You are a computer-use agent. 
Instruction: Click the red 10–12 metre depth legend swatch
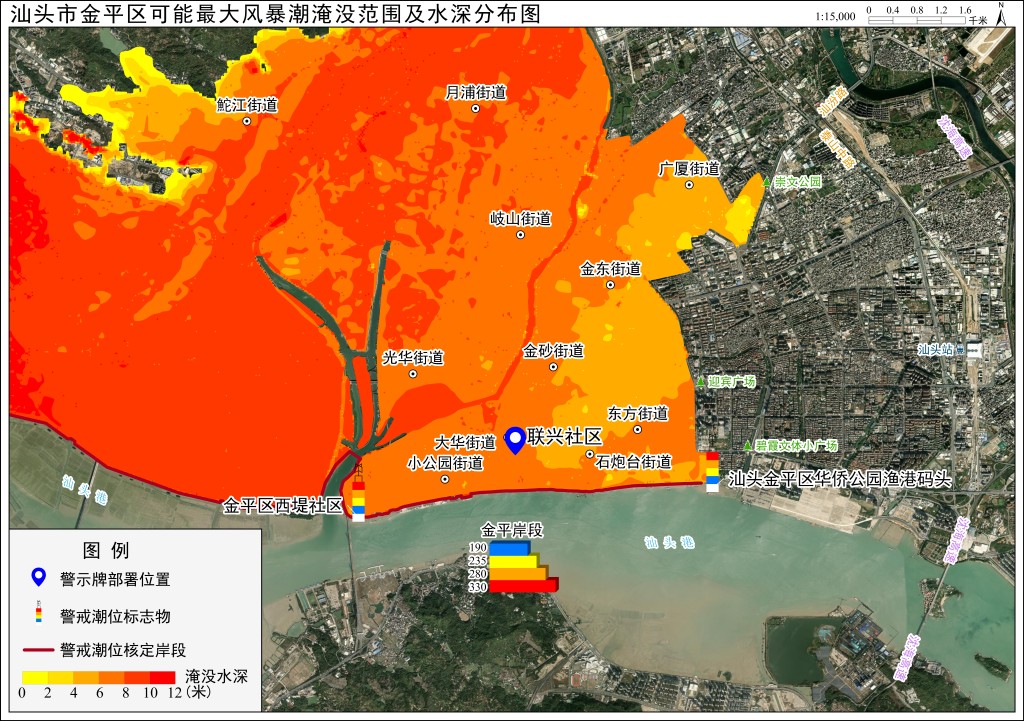pyautogui.click(x=163, y=677)
